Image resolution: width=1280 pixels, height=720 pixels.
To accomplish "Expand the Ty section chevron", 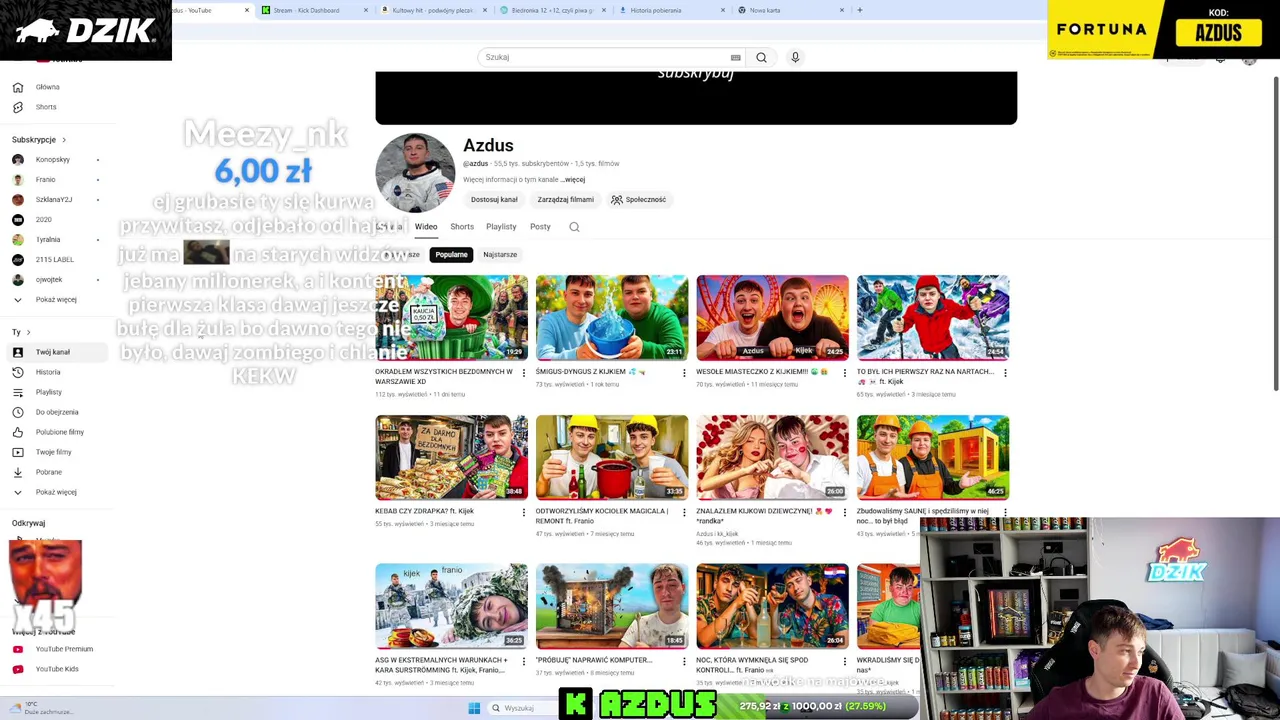I will click(x=28, y=332).
